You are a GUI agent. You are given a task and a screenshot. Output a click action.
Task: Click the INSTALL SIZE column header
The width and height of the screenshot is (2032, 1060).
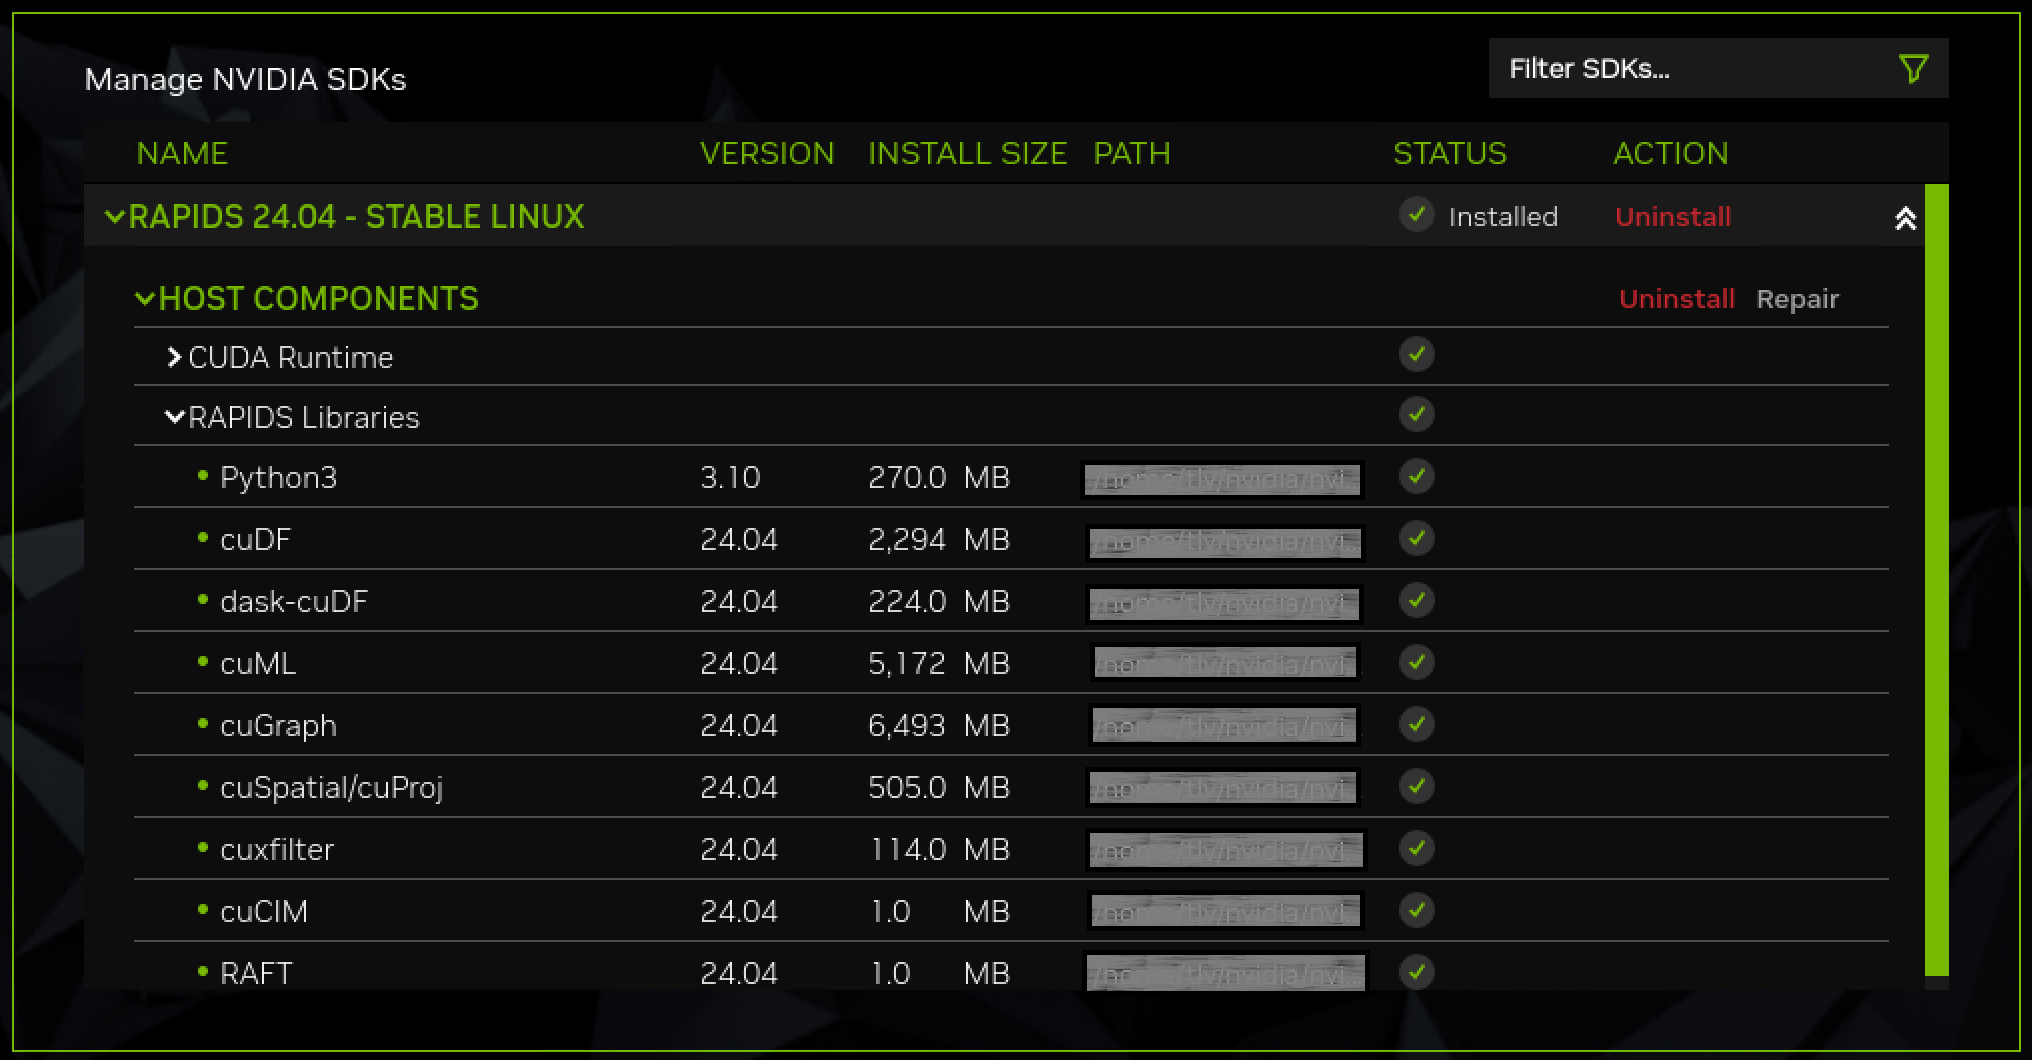(x=967, y=153)
